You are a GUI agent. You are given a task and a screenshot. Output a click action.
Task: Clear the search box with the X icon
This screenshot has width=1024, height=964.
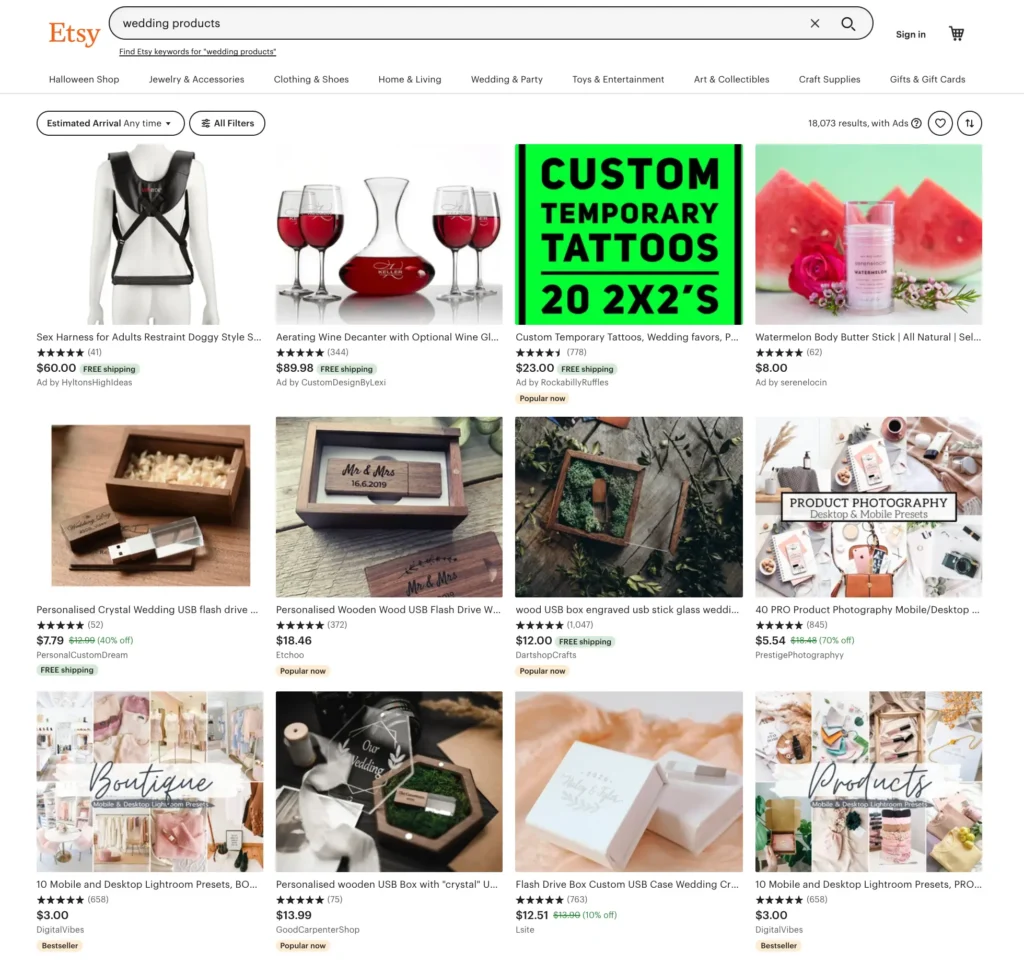coord(814,24)
